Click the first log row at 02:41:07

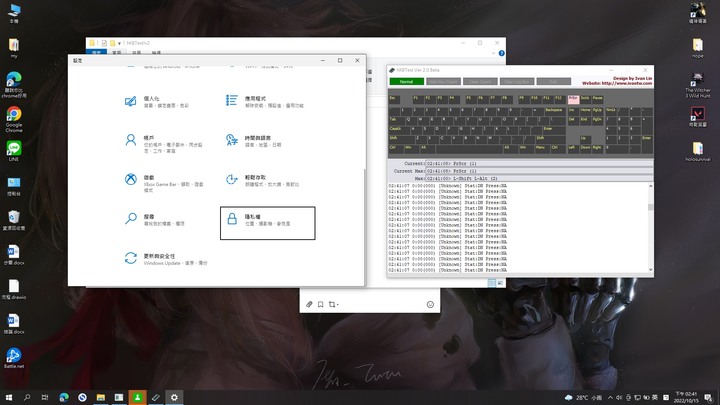point(448,186)
